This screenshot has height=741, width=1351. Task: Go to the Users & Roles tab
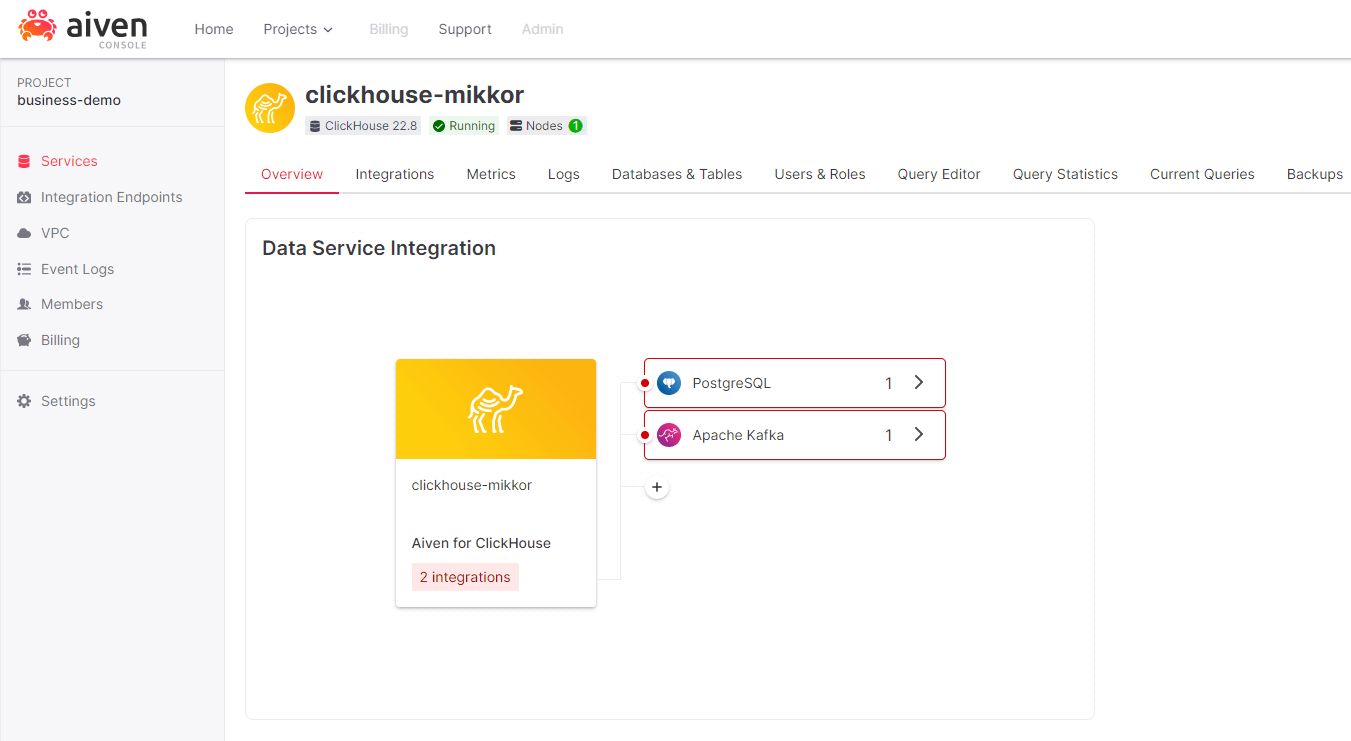tap(820, 174)
